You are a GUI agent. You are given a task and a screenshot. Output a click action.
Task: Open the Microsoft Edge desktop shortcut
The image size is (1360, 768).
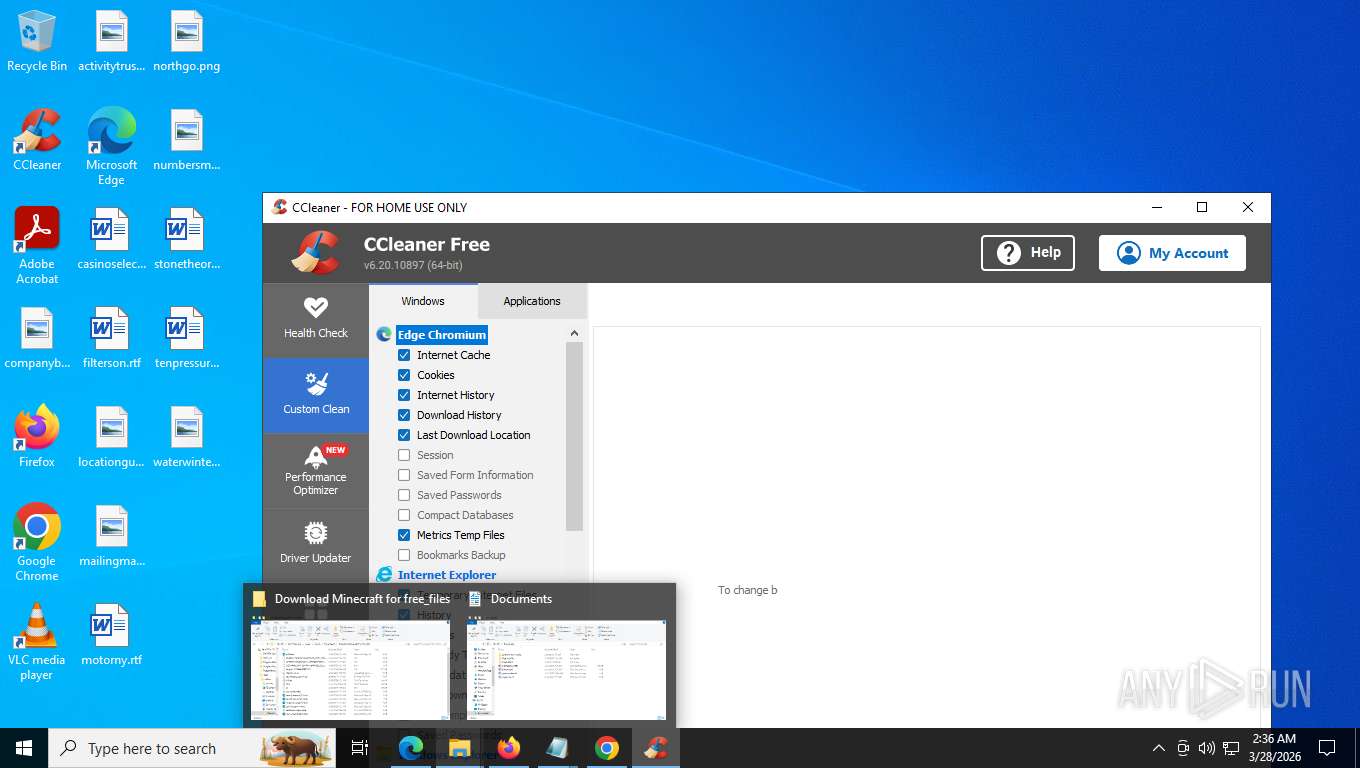pos(111,147)
